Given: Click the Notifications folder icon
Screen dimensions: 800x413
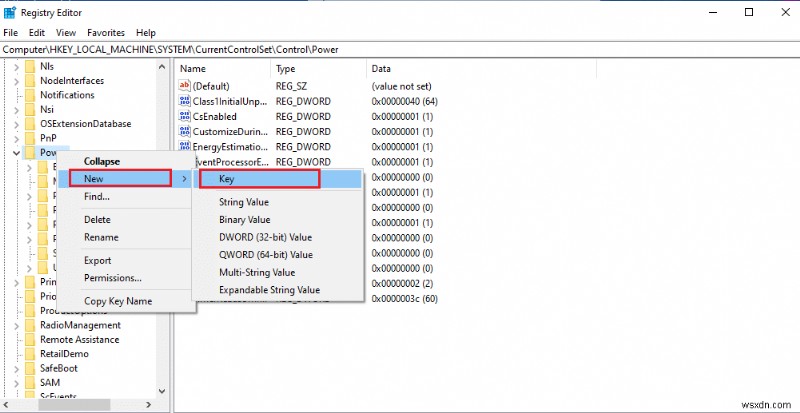Looking at the screenshot, I should tap(31, 95).
